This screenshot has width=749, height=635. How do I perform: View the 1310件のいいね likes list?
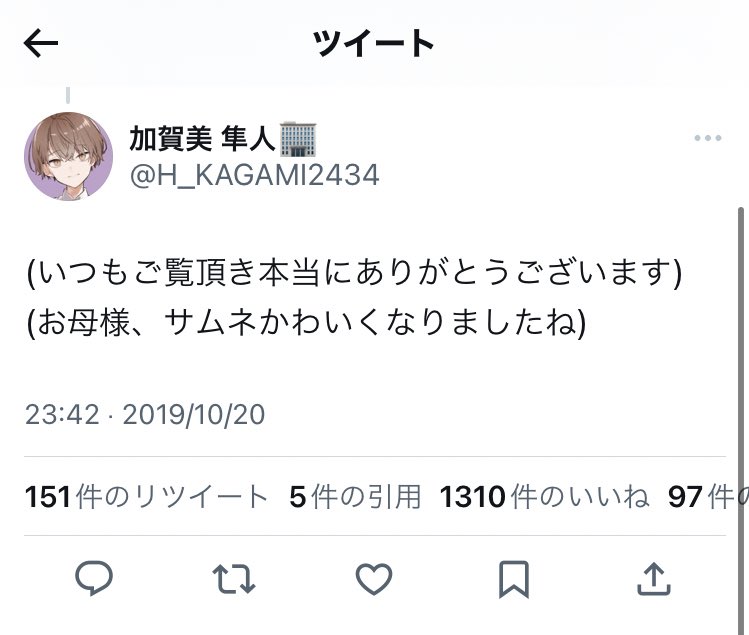point(545,496)
